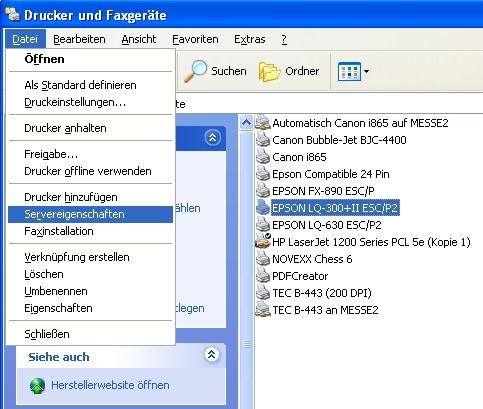Open the Ansicht menu
Image resolution: width=483 pixels, height=409 pixels.
[139, 39]
